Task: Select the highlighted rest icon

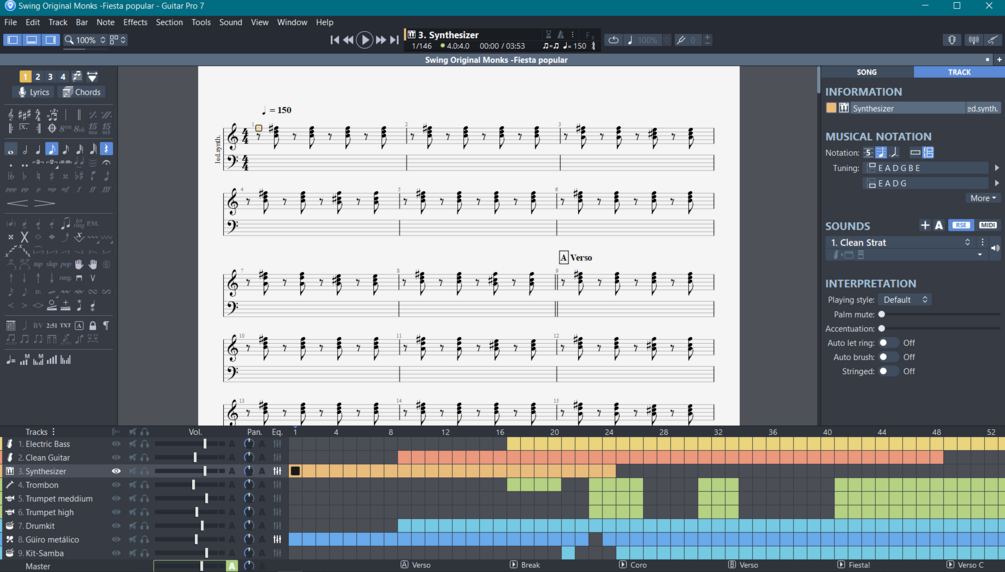Action: (x=106, y=149)
